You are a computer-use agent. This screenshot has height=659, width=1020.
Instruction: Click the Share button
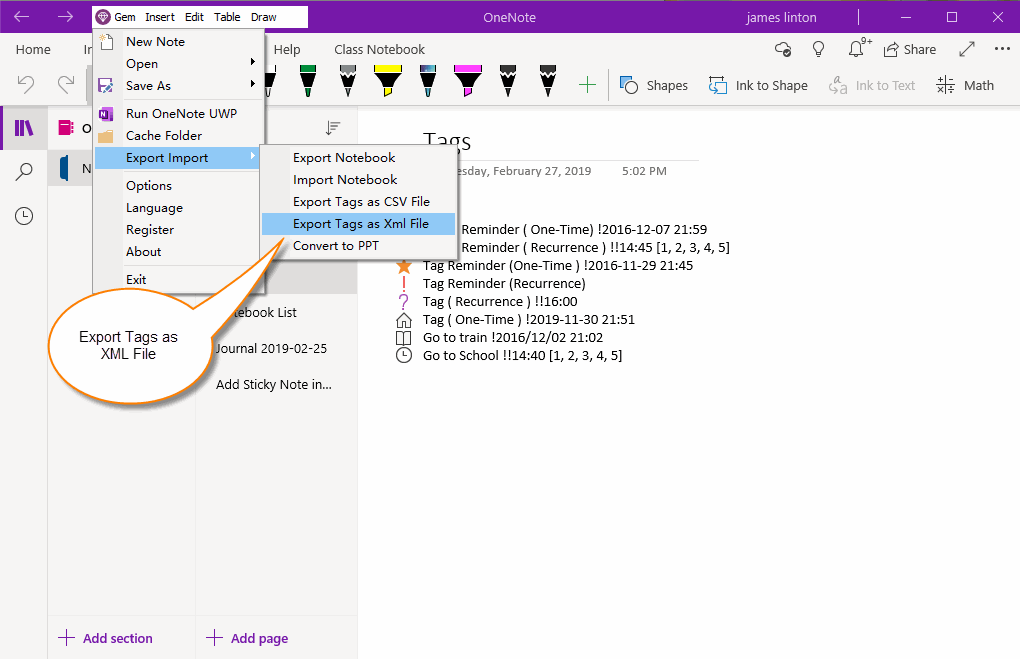tap(910, 49)
